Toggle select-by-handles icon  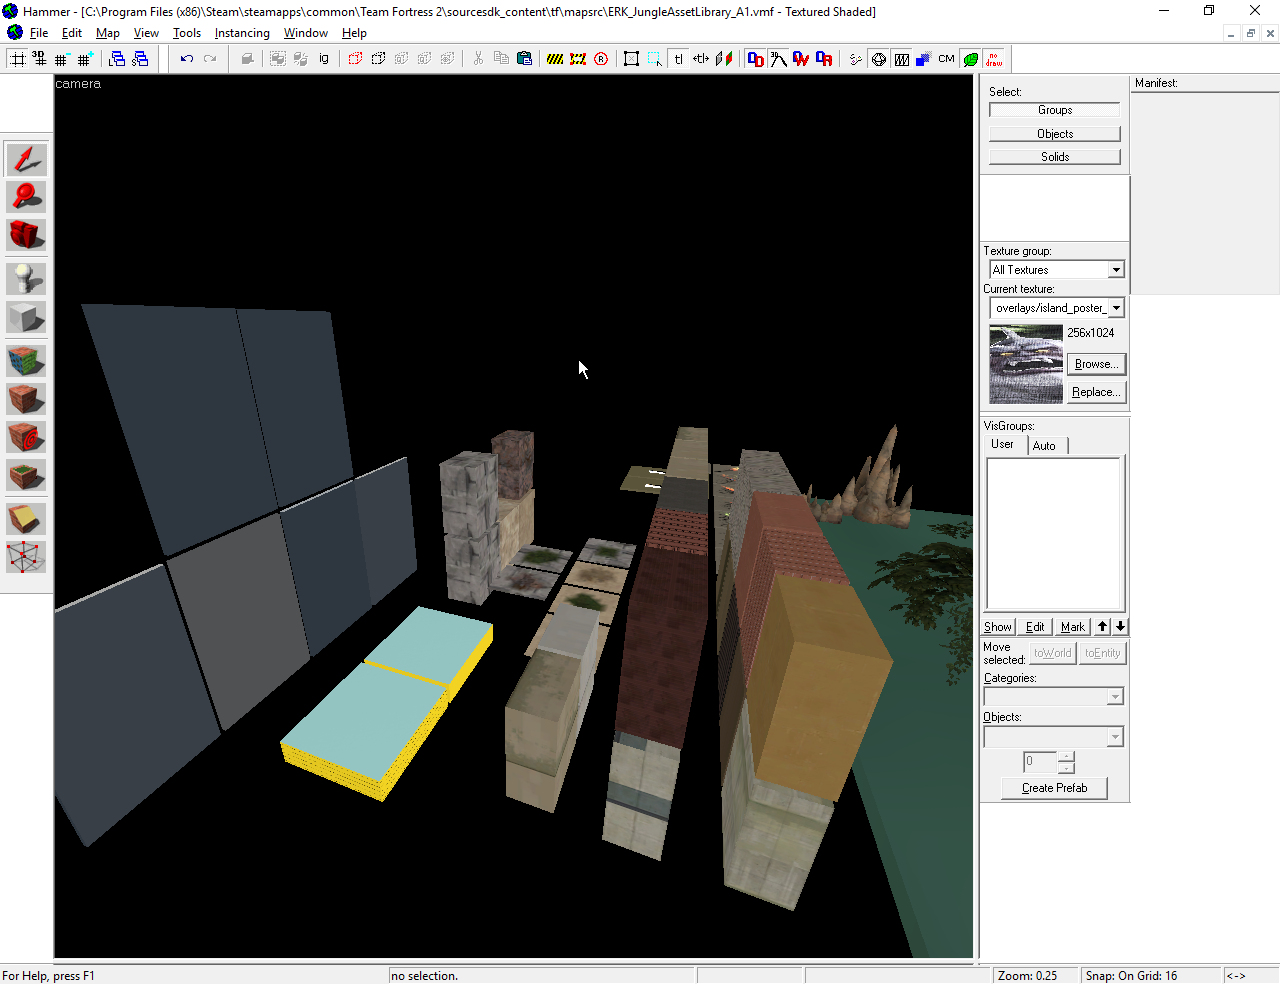click(x=631, y=59)
